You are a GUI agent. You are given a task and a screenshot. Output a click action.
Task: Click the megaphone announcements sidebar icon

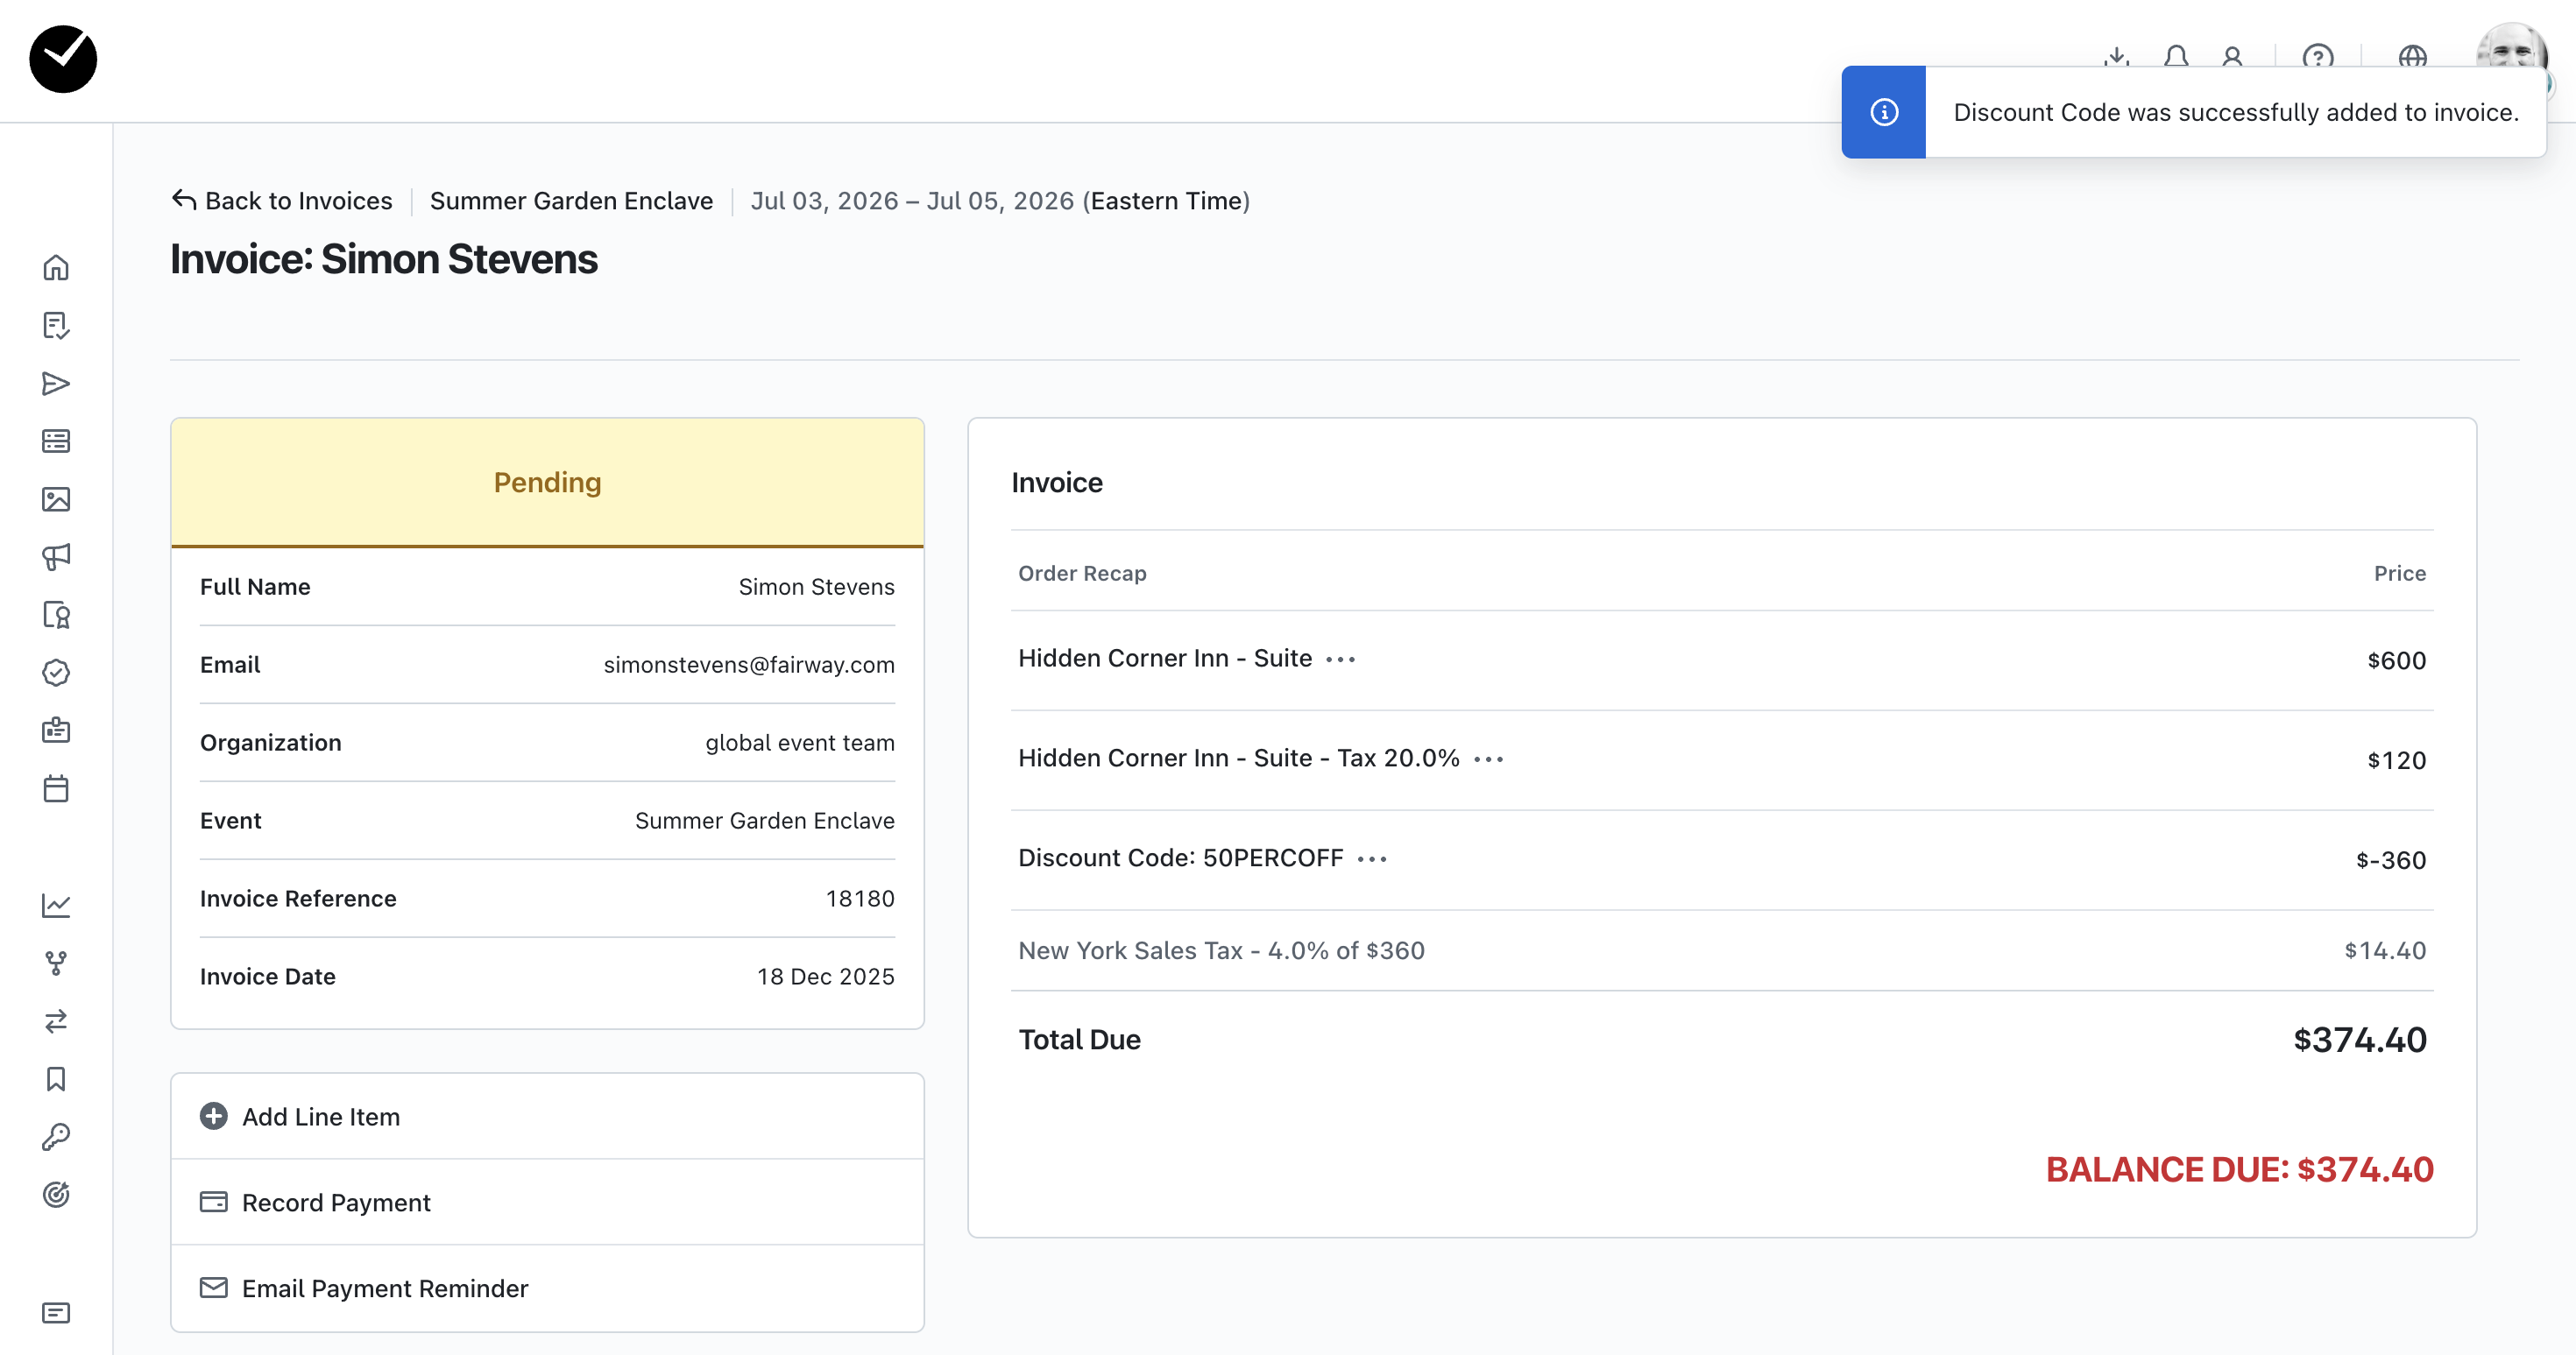[56, 557]
